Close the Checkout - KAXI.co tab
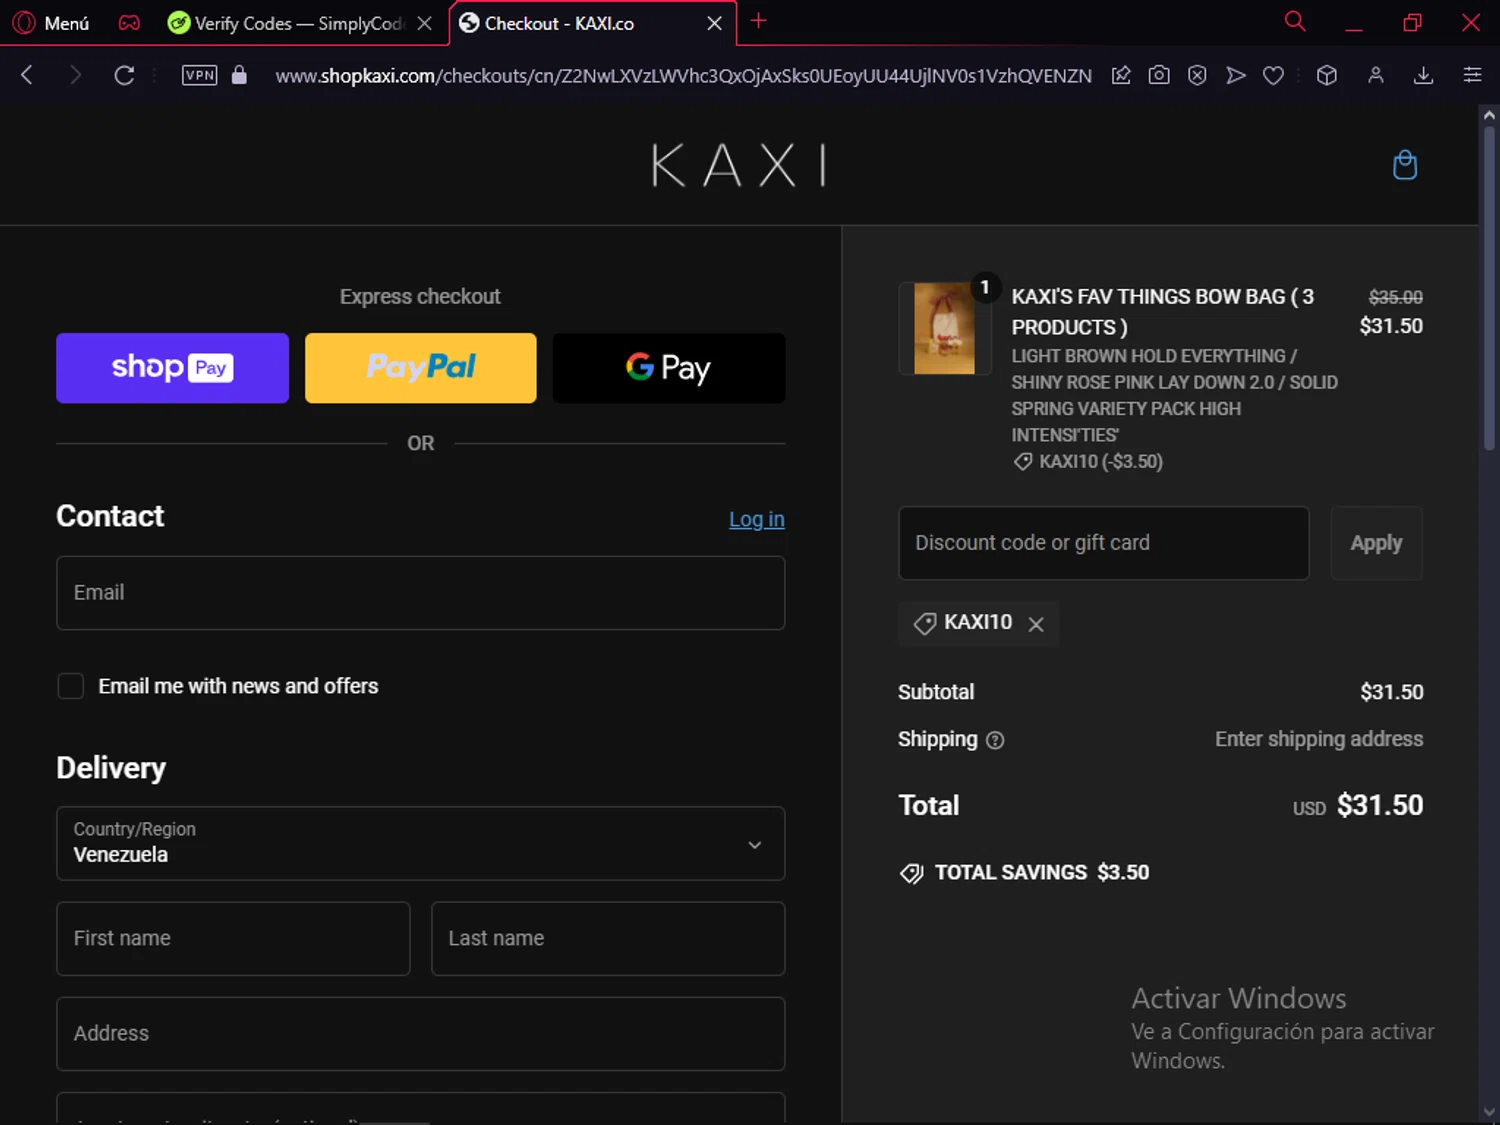This screenshot has height=1125, width=1500. (714, 23)
